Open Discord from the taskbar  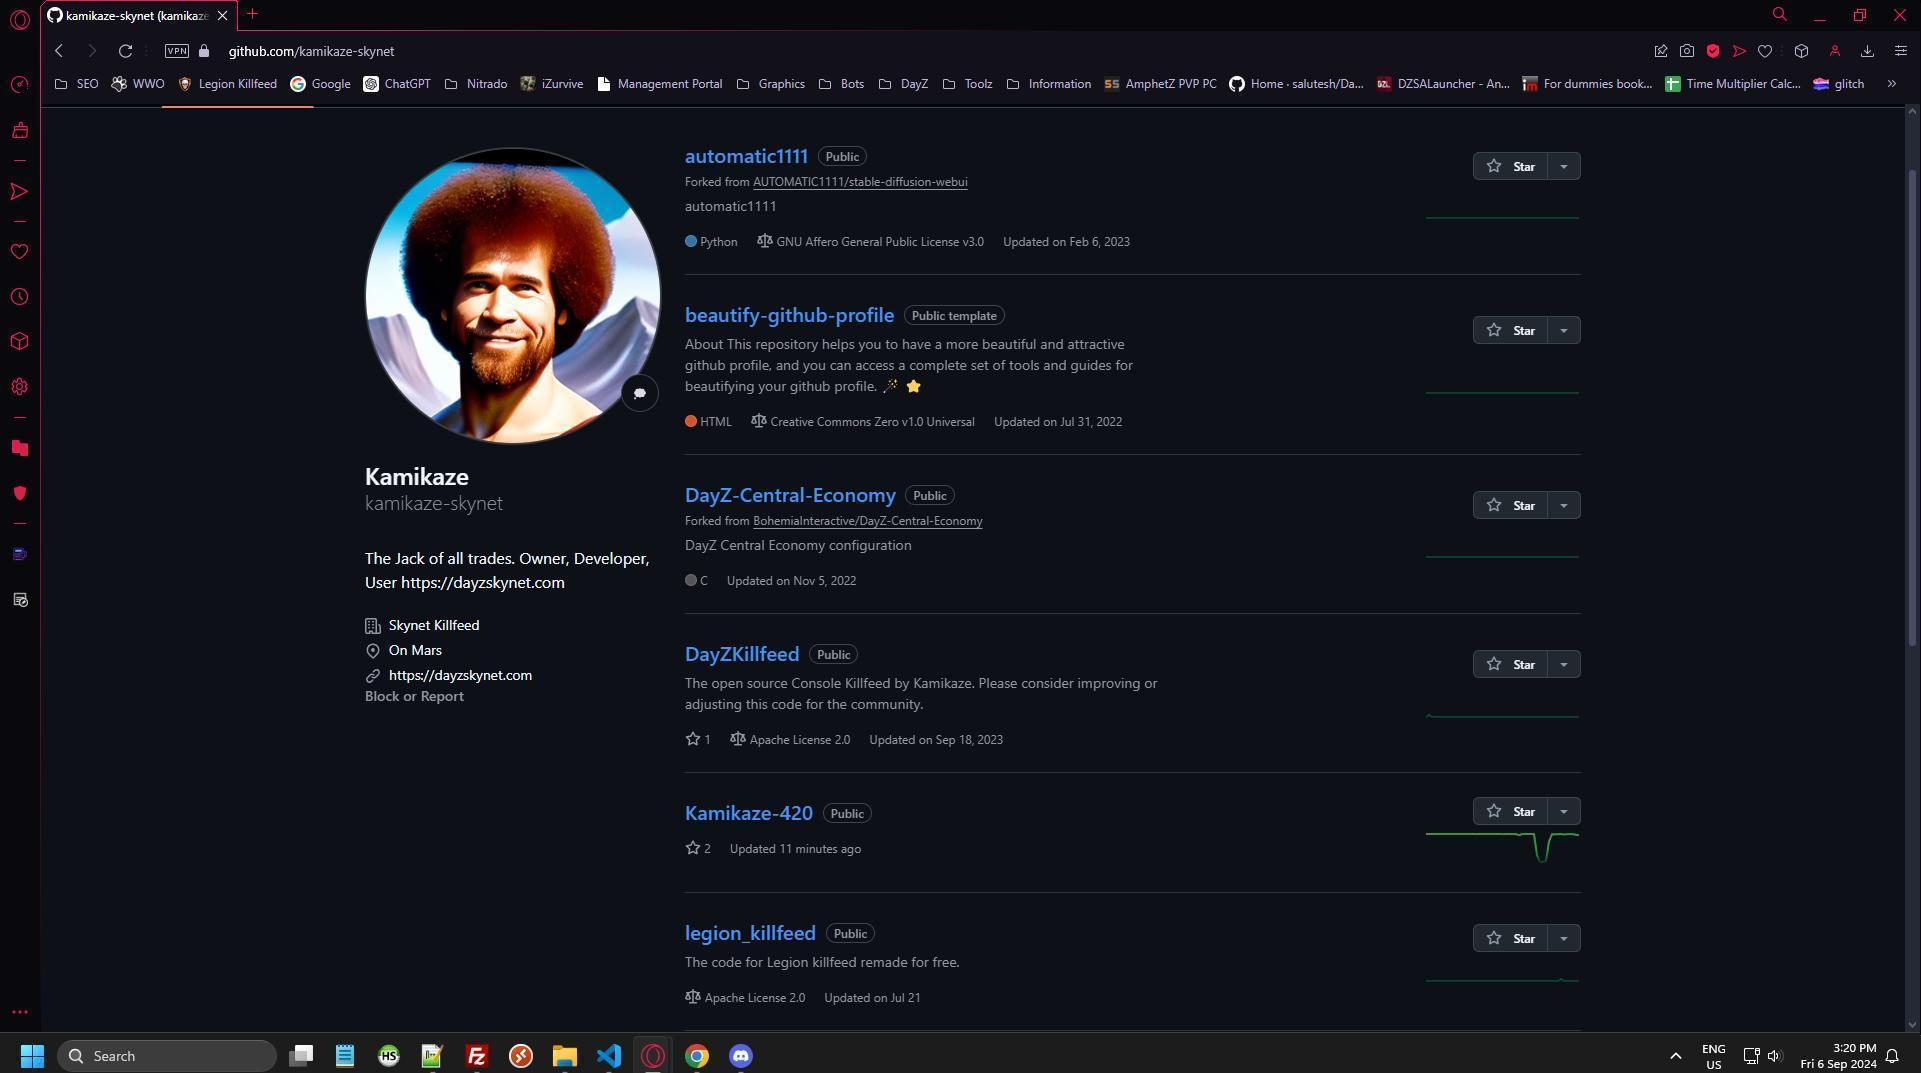pyautogui.click(x=741, y=1056)
